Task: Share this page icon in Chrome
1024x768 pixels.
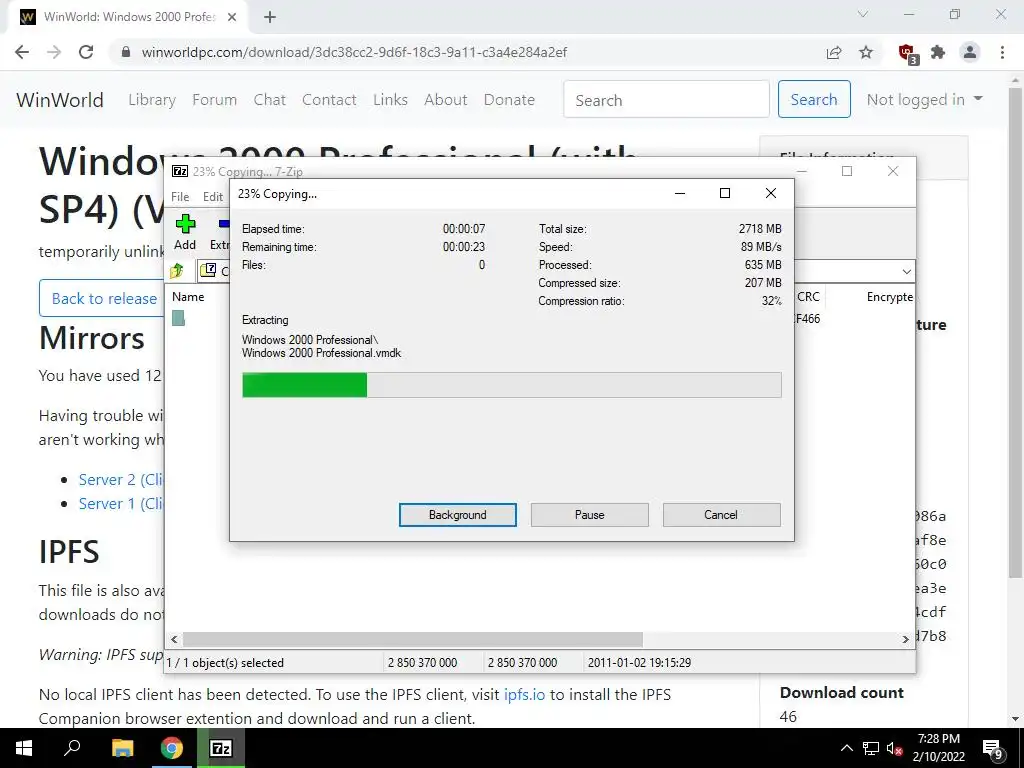Action: click(x=833, y=52)
